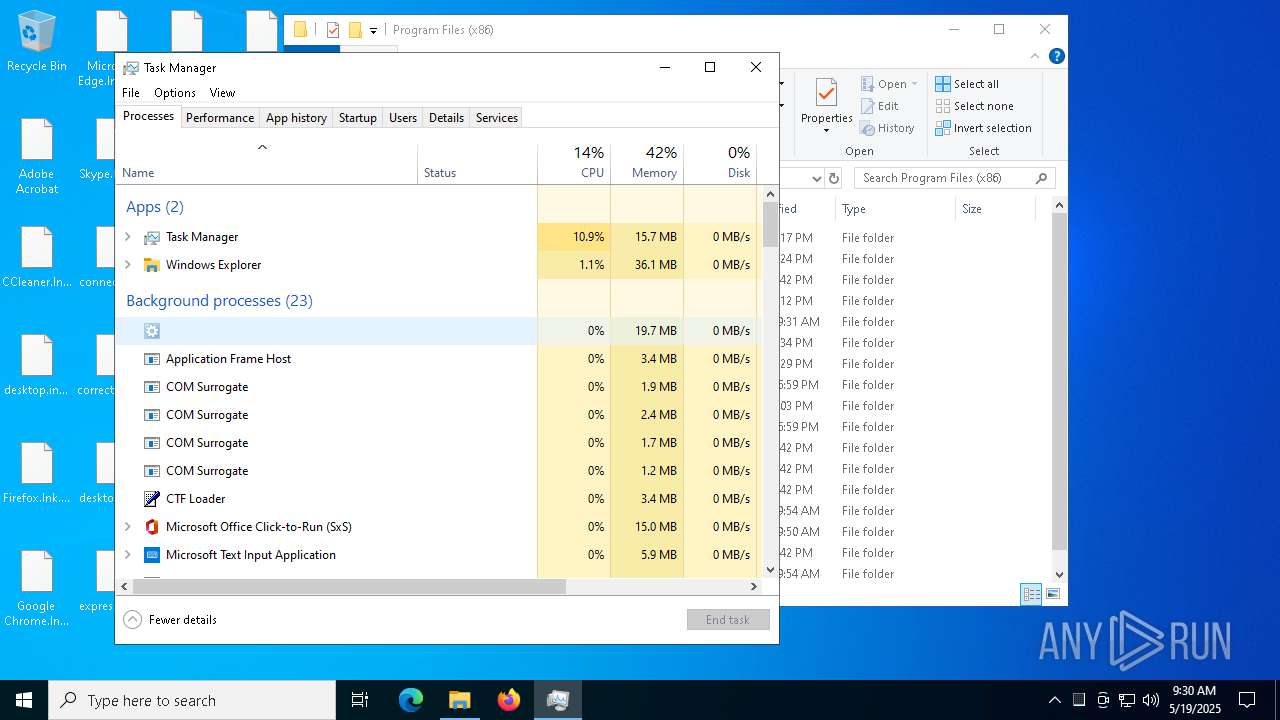Expand the Task Manager process row

coord(127,237)
